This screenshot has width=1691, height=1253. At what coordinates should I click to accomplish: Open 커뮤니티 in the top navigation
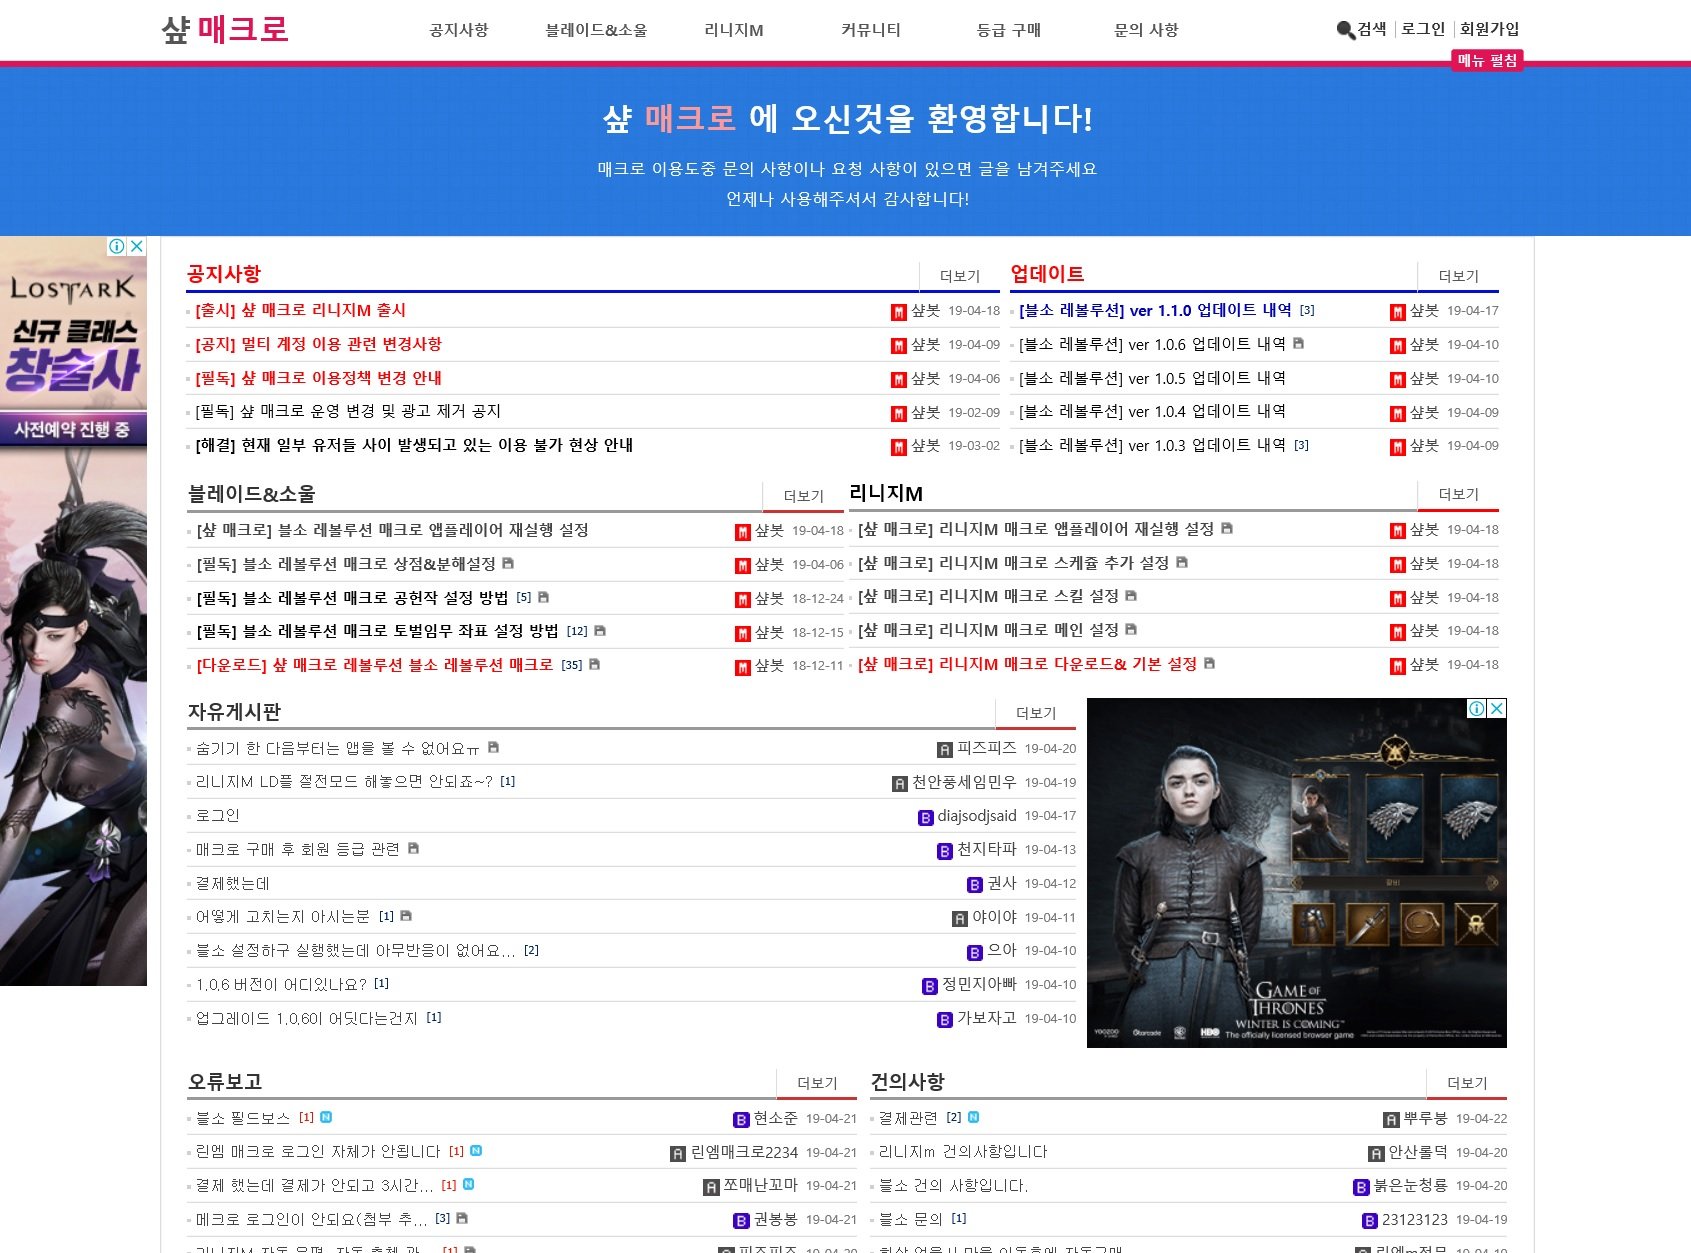pos(871,30)
